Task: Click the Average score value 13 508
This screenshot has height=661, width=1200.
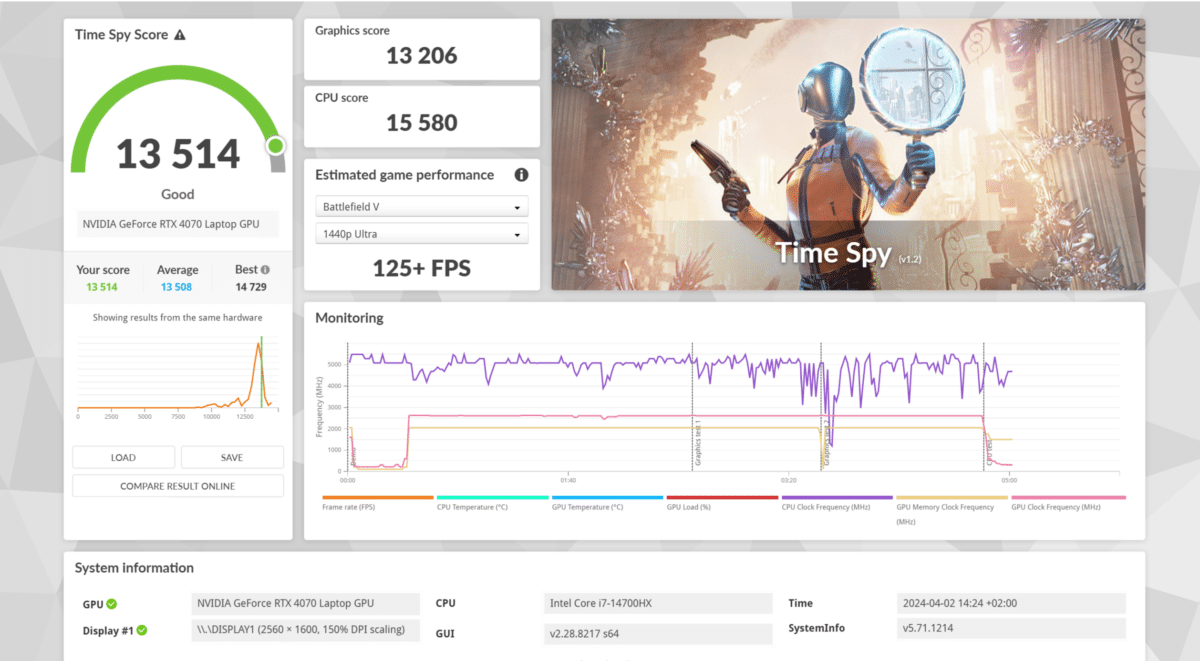Action: coord(177,287)
